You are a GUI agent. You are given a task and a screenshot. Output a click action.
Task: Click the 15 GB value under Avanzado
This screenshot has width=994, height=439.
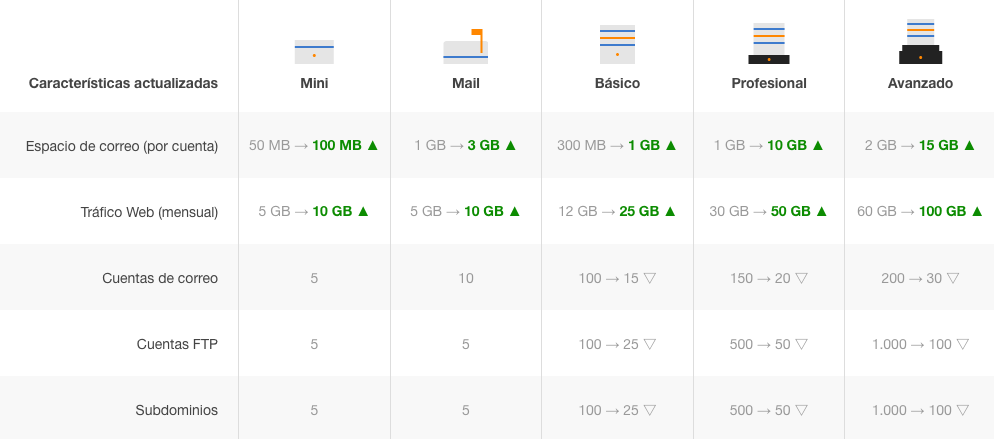(x=939, y=145)
